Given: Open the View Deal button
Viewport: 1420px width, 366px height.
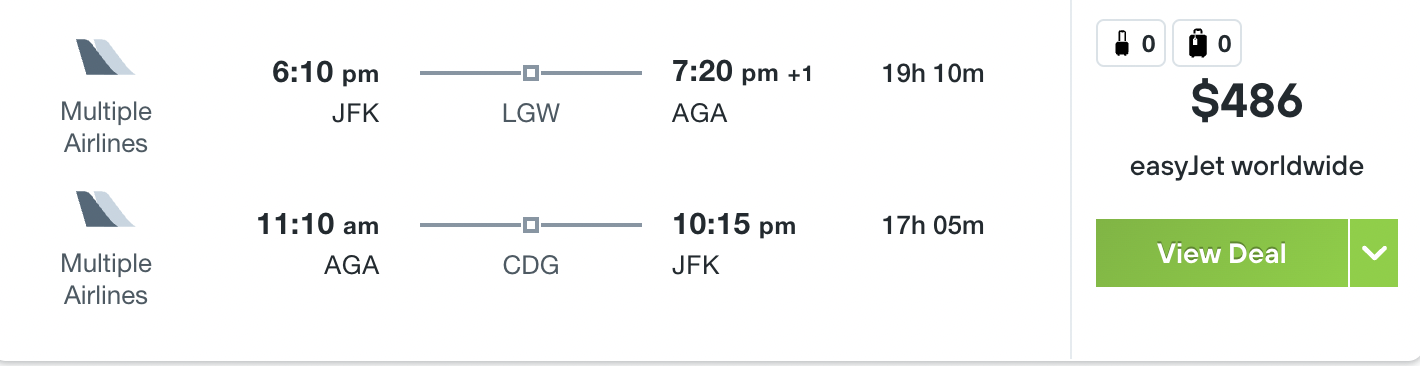Looking at the screenshot, I should tap(1221, 253).
